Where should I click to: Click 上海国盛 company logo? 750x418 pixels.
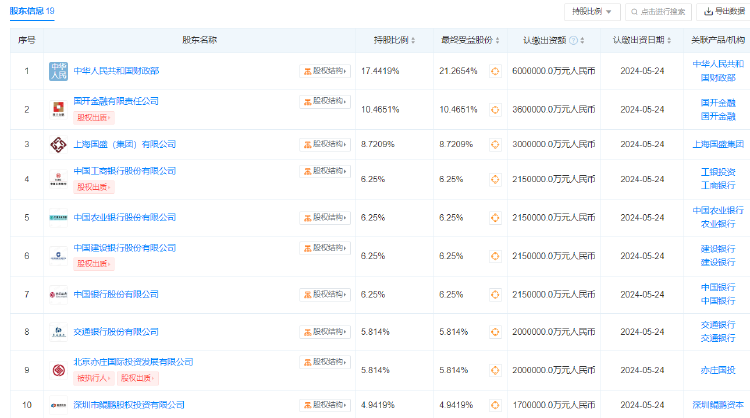[x=58, y=144]
